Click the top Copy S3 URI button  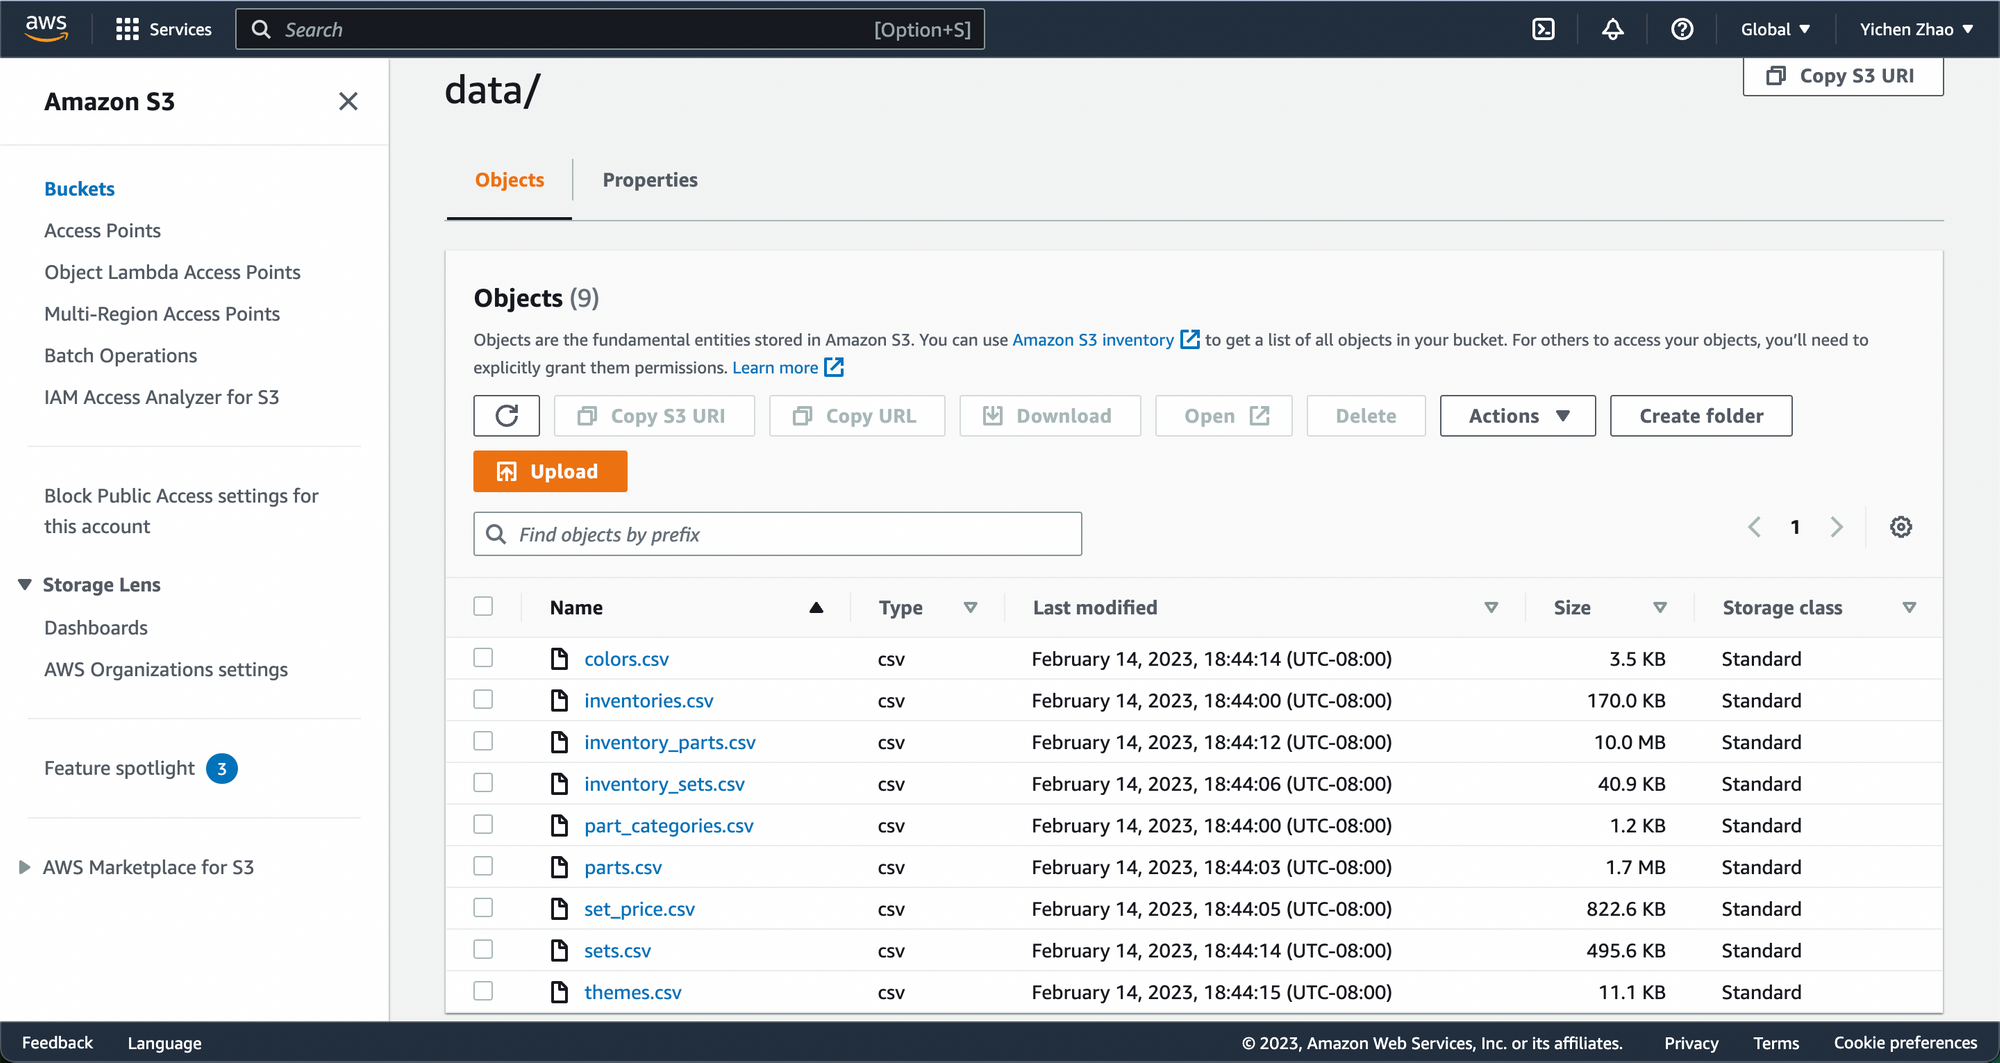coord(1843,76)
